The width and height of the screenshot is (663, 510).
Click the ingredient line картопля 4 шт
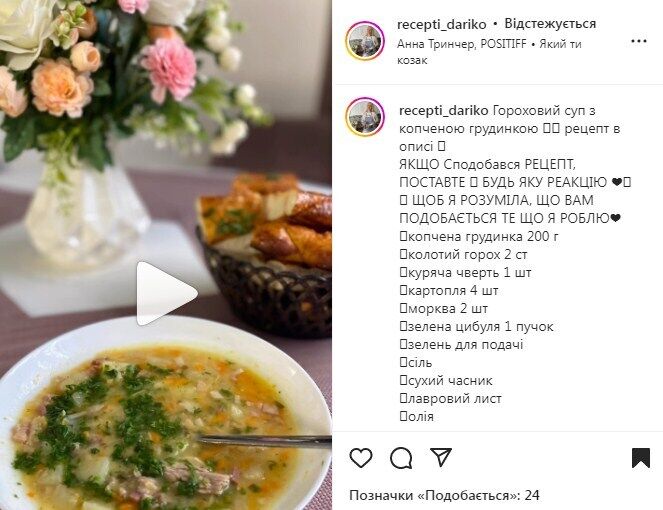pyautogui.click(x=449, y=291)
